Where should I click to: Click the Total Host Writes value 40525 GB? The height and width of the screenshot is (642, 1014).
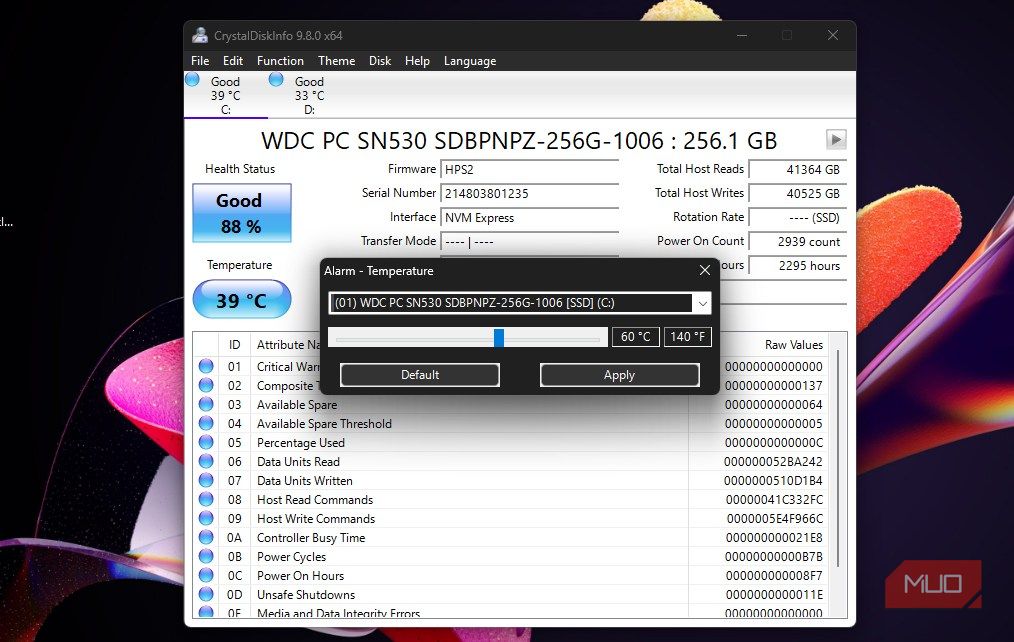click(798, 193)
